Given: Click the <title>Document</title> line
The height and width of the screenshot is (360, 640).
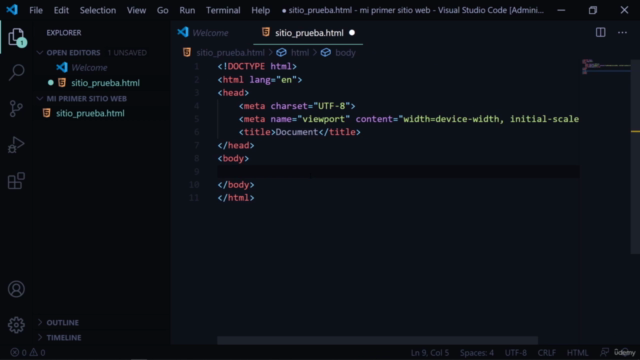Looking at the screenshot, I should pos(300,132).
